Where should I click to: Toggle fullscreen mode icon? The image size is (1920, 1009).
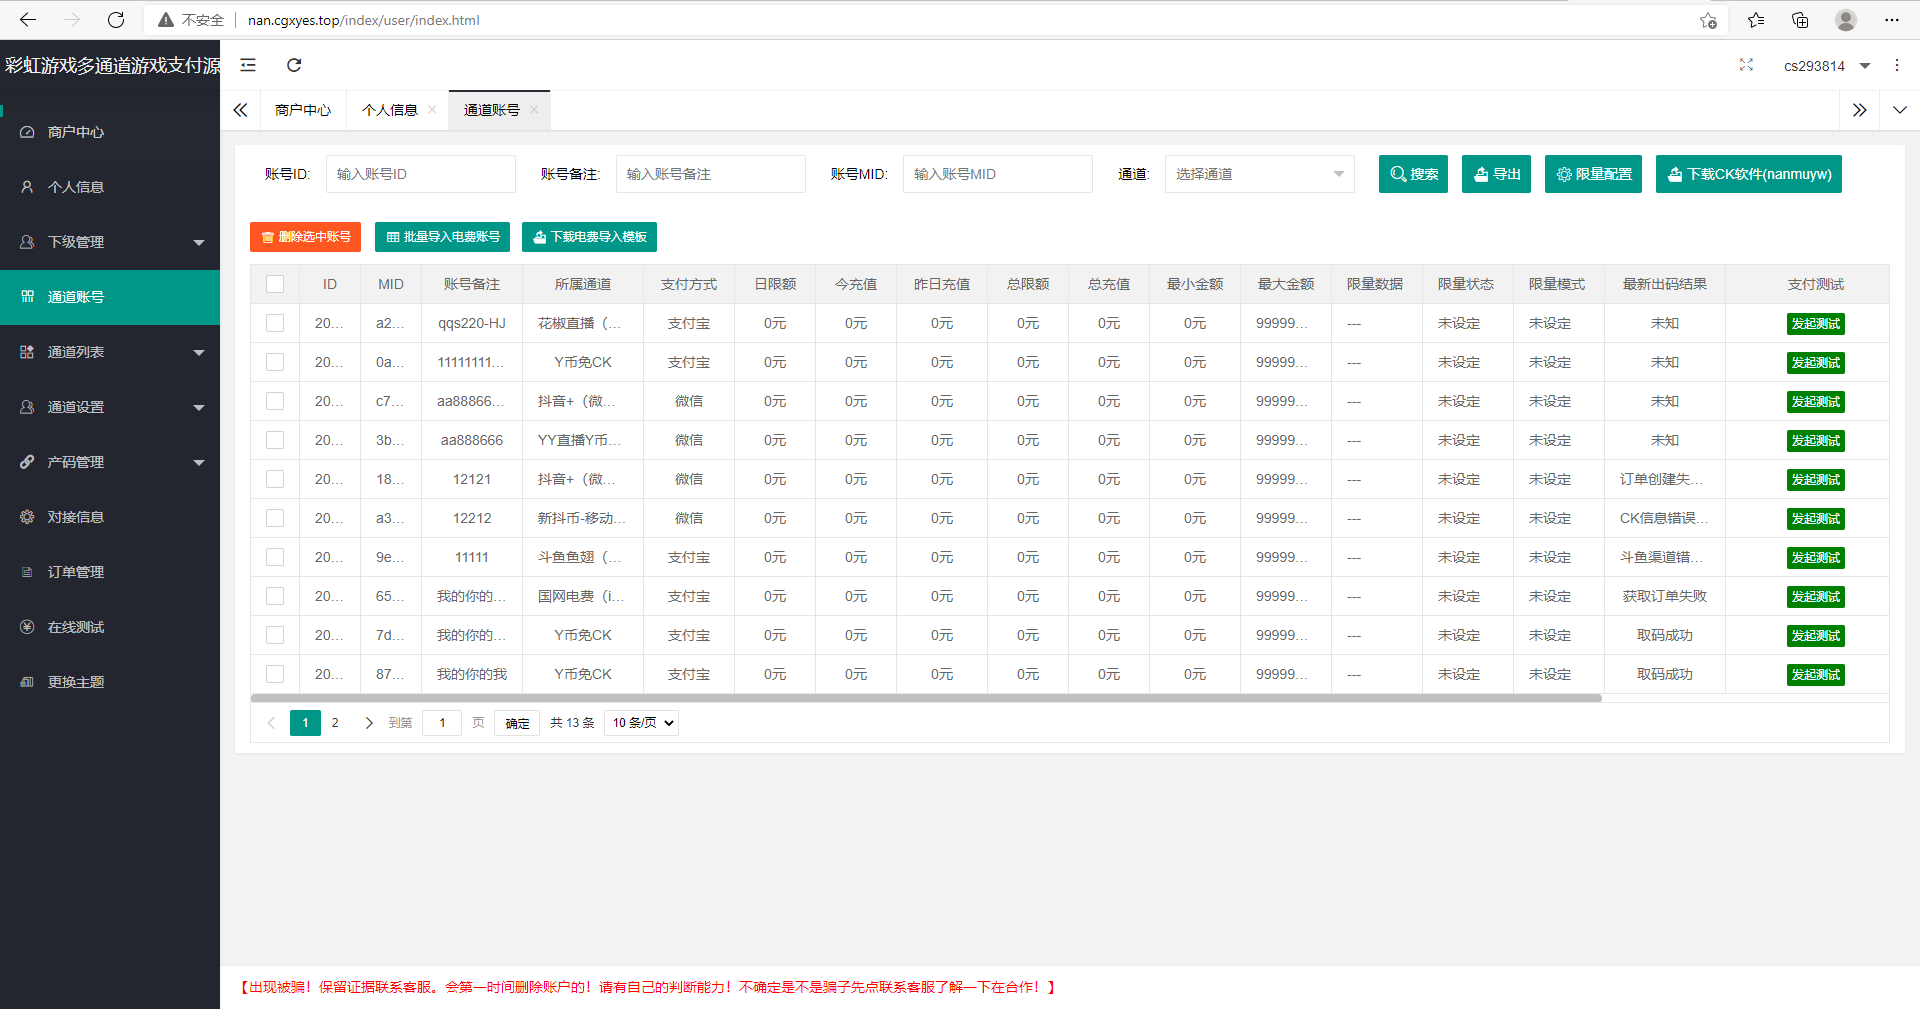pyautogui.click(x=1746, y=65)
